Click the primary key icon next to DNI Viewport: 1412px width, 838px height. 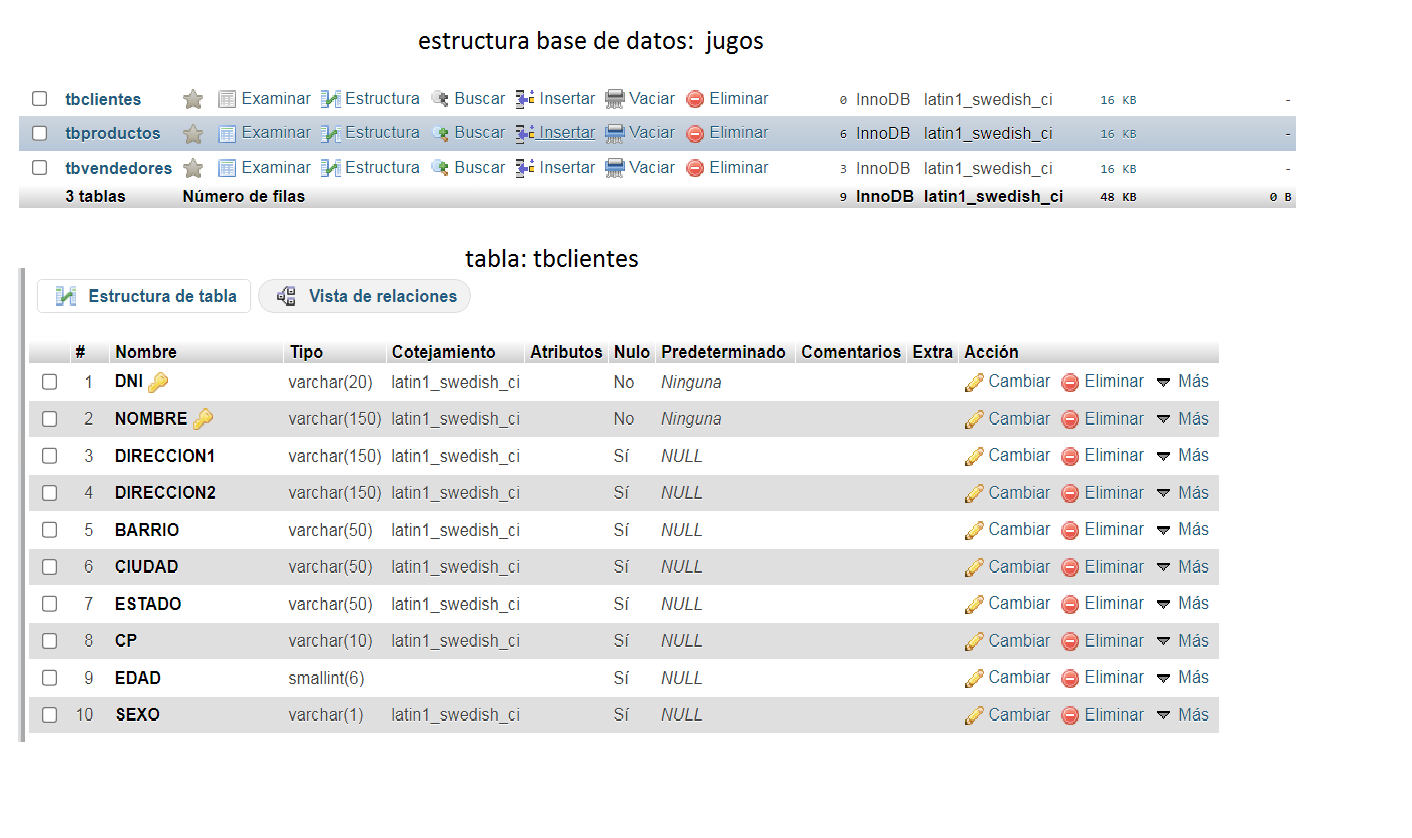[x=158, y=381]
